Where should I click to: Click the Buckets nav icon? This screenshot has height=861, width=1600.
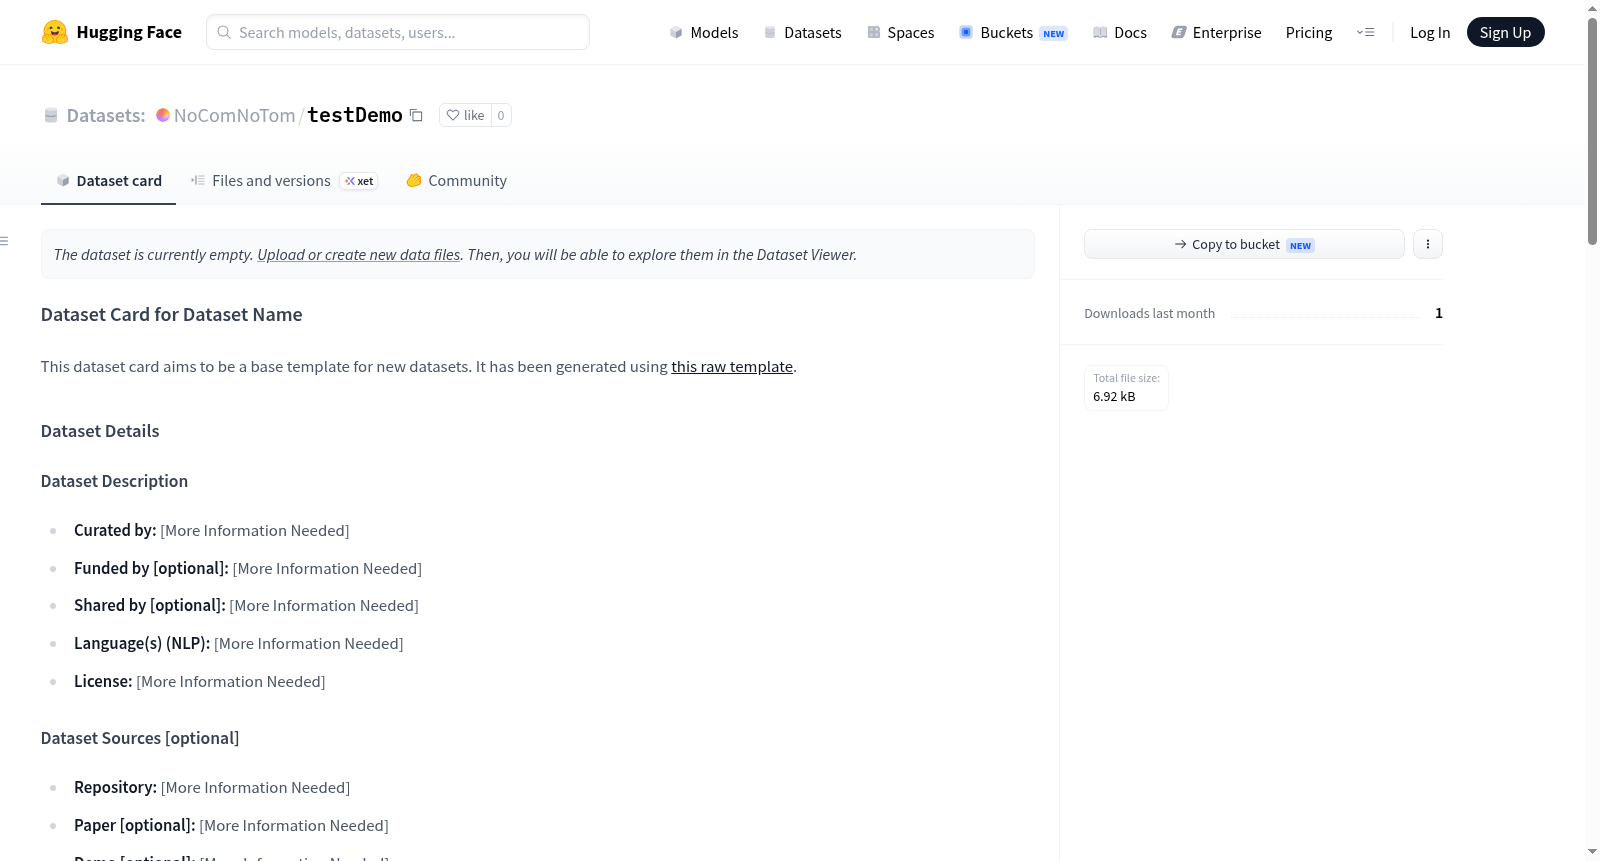966,32
